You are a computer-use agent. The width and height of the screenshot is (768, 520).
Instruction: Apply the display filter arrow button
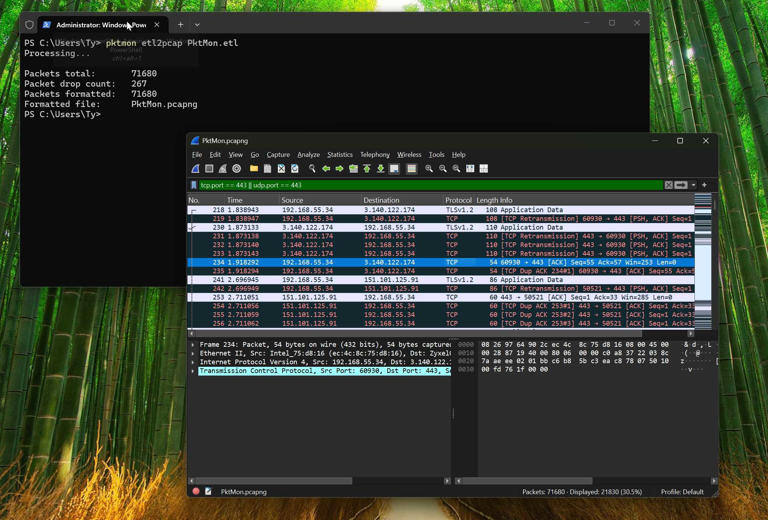pos(681,185)
